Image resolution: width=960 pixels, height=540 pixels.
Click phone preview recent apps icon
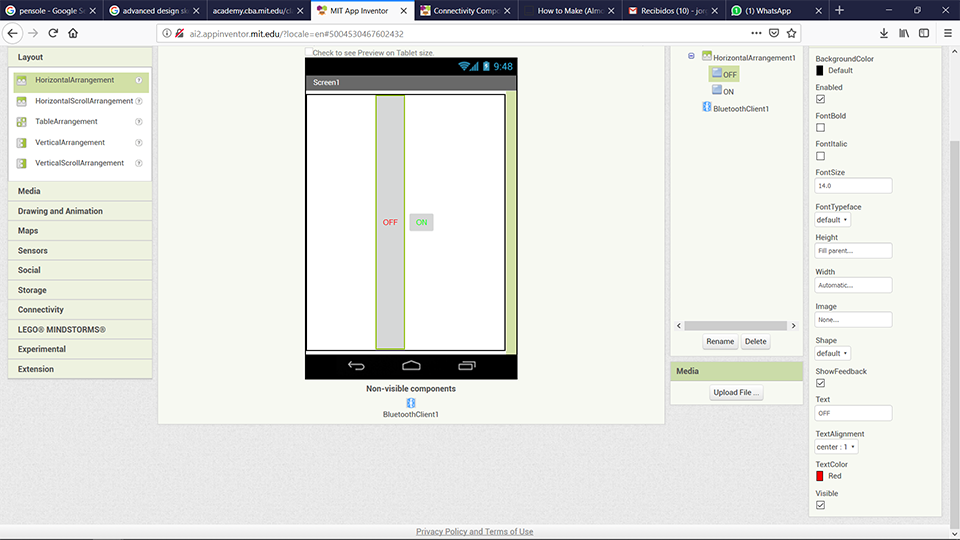pyautogui.click(x=467, y=366)
